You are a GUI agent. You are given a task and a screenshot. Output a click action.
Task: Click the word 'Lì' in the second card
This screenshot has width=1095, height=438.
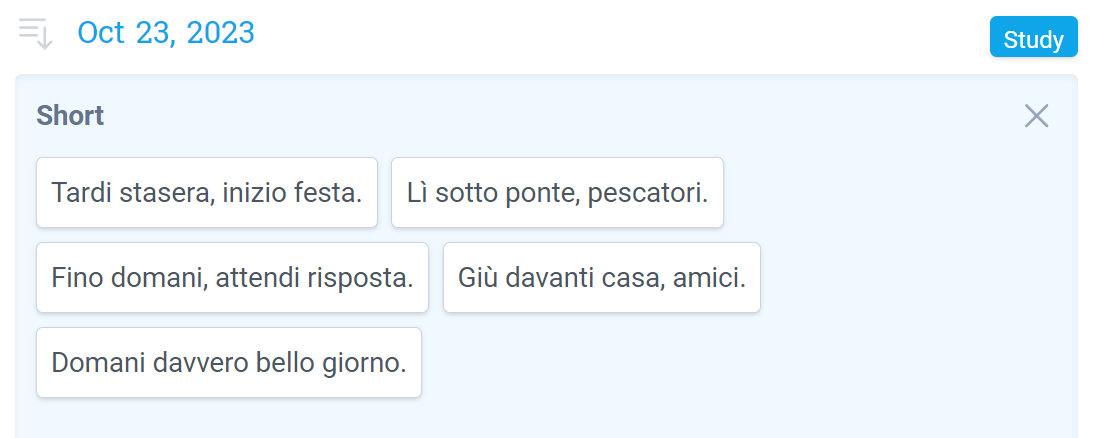(x=417, y=193)
